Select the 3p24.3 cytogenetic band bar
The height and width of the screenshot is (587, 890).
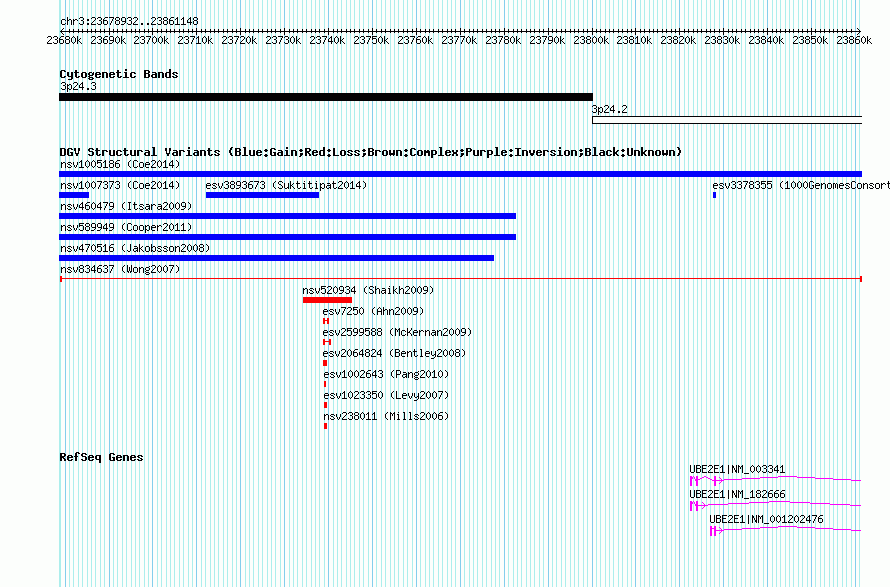[326, 97]
